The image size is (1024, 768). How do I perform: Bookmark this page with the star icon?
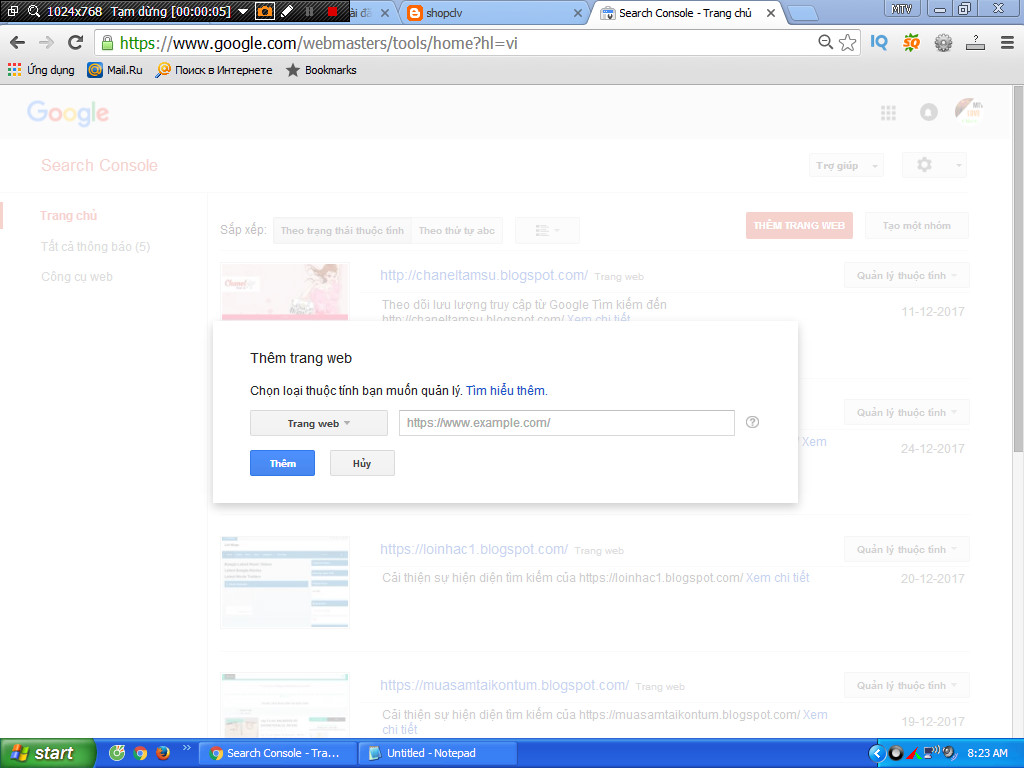848,43
